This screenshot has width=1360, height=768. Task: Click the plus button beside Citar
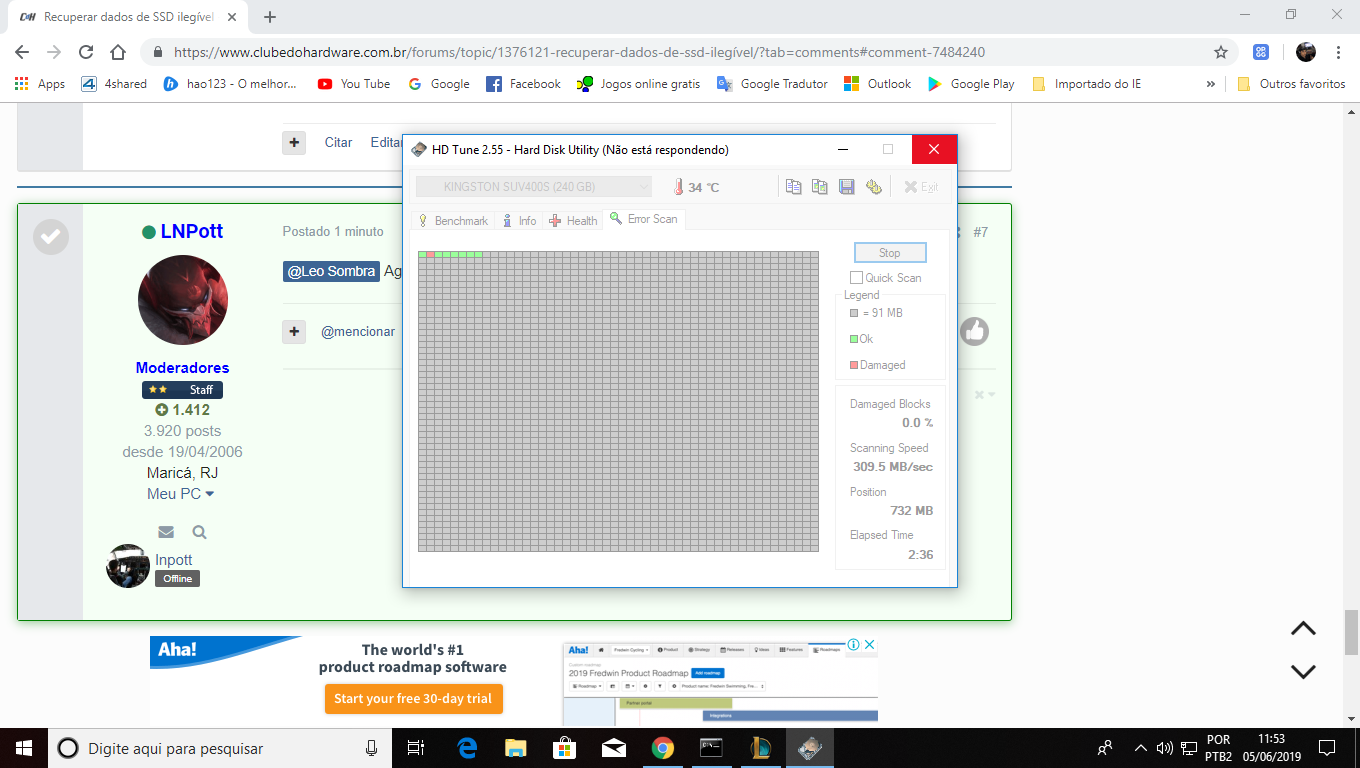pyautogui.click(x=294, y=143)
